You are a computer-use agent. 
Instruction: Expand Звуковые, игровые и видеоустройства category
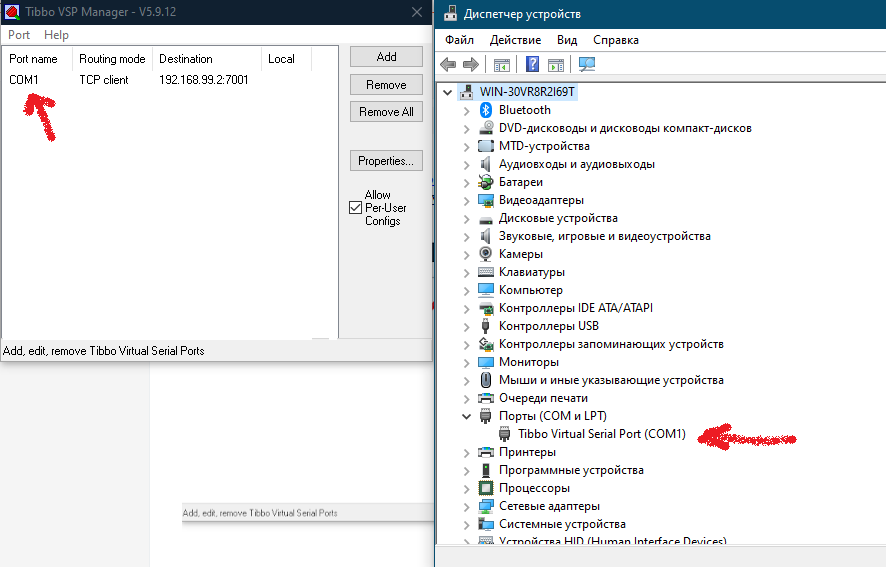(x=466, y=237)
